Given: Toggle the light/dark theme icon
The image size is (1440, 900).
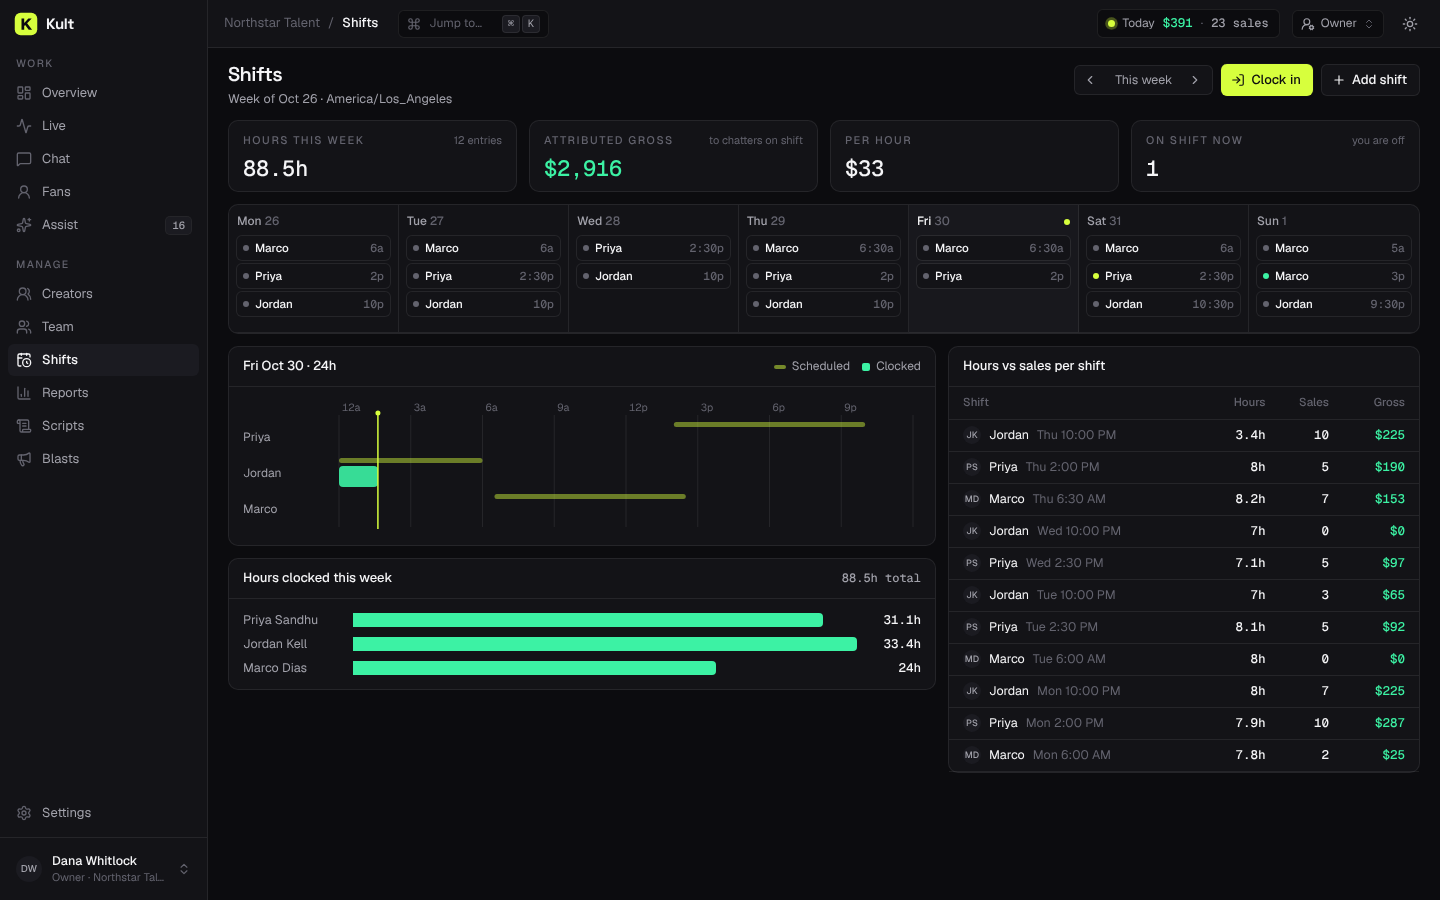Looking at the screenshot, I should point(1410,24).
